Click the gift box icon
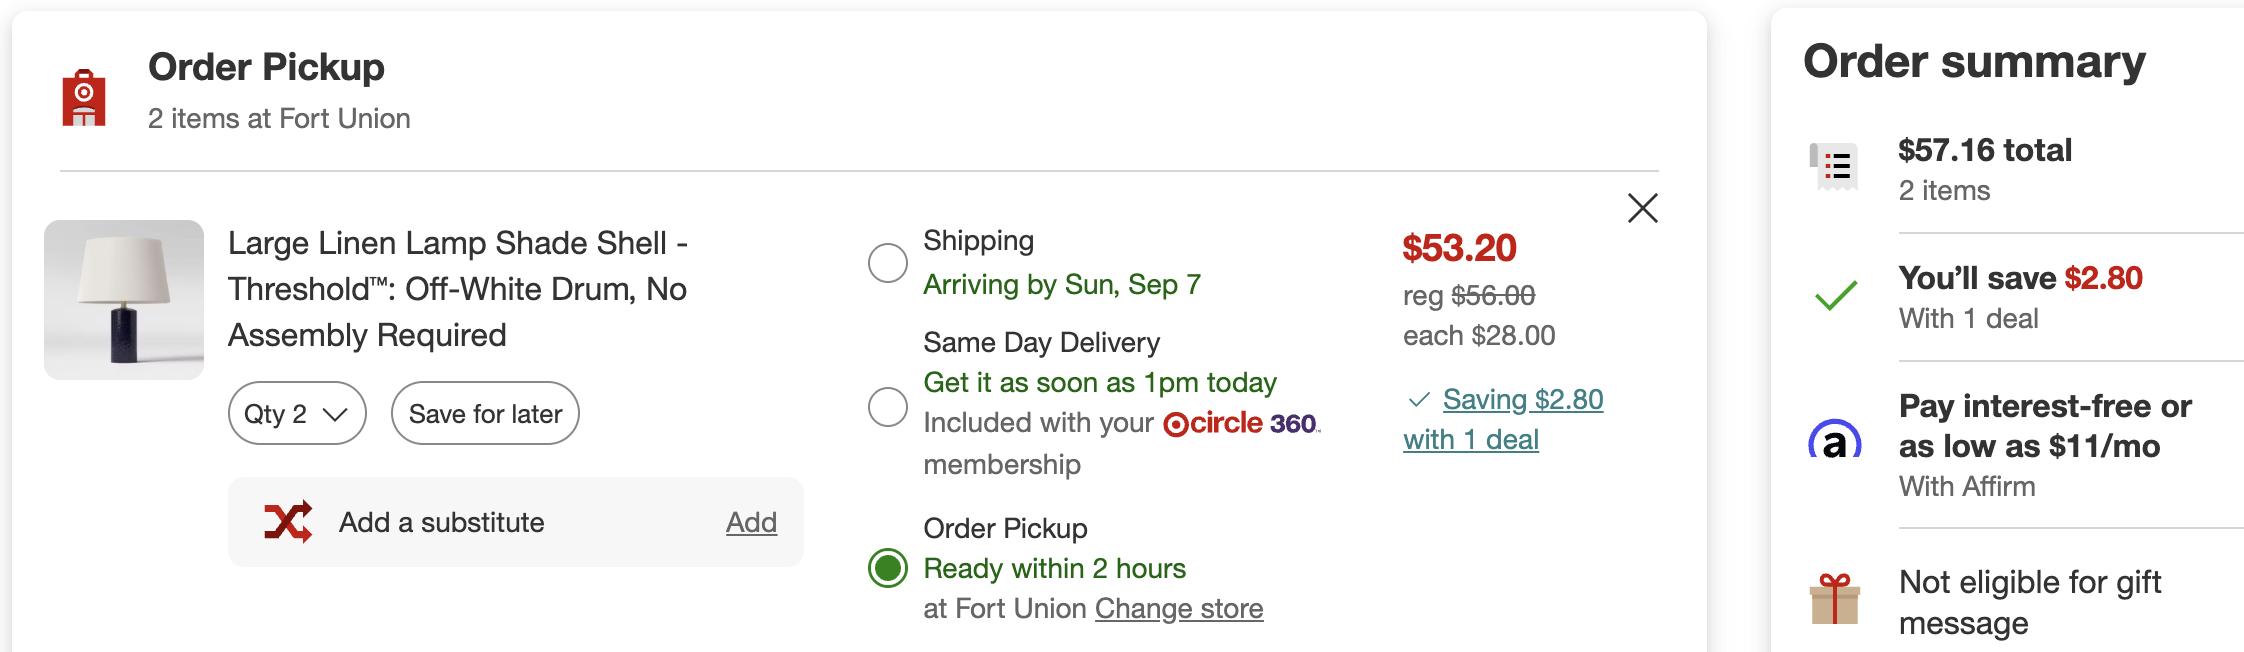The height and width of the screenshot is (652, 2244). (1835, 599)
